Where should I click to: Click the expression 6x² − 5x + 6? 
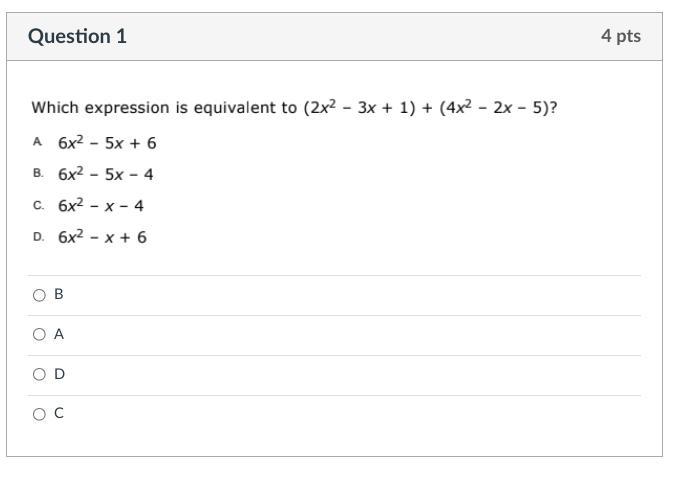(x=107, y=143)
